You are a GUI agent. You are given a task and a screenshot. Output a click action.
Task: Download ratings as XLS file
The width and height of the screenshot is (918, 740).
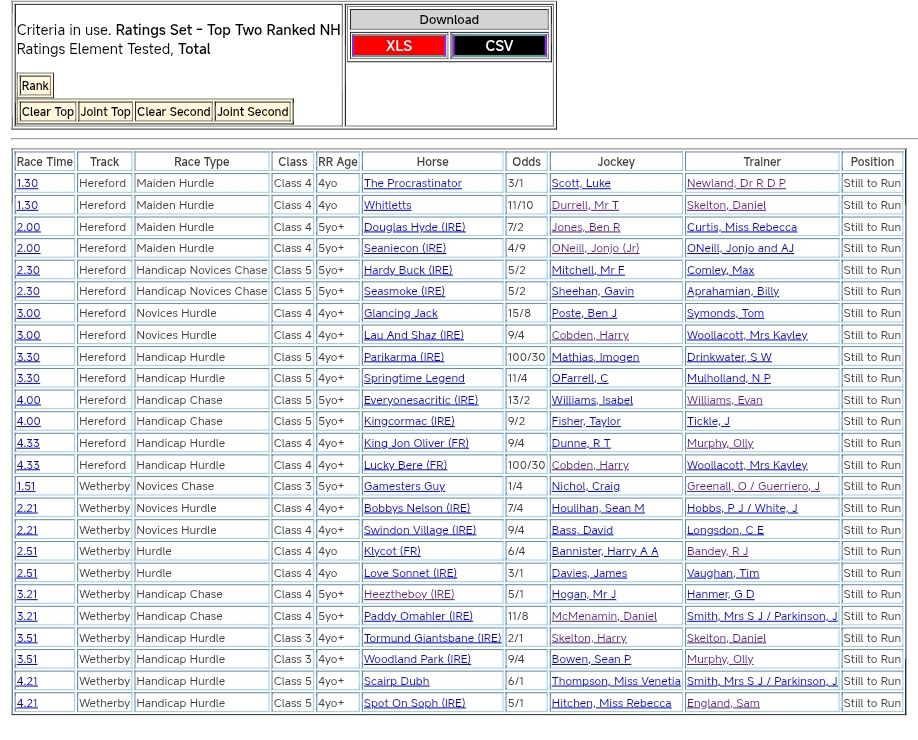pos(398,46)
